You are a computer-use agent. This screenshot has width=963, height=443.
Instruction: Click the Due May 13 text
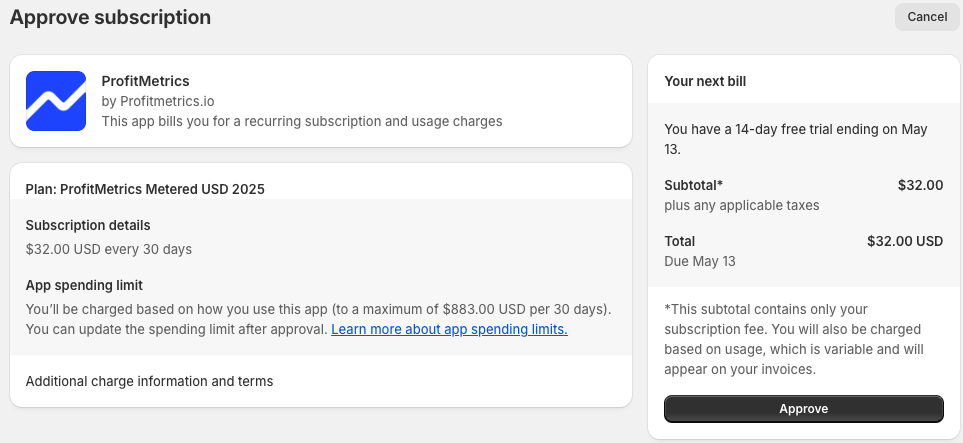point(700,261)
